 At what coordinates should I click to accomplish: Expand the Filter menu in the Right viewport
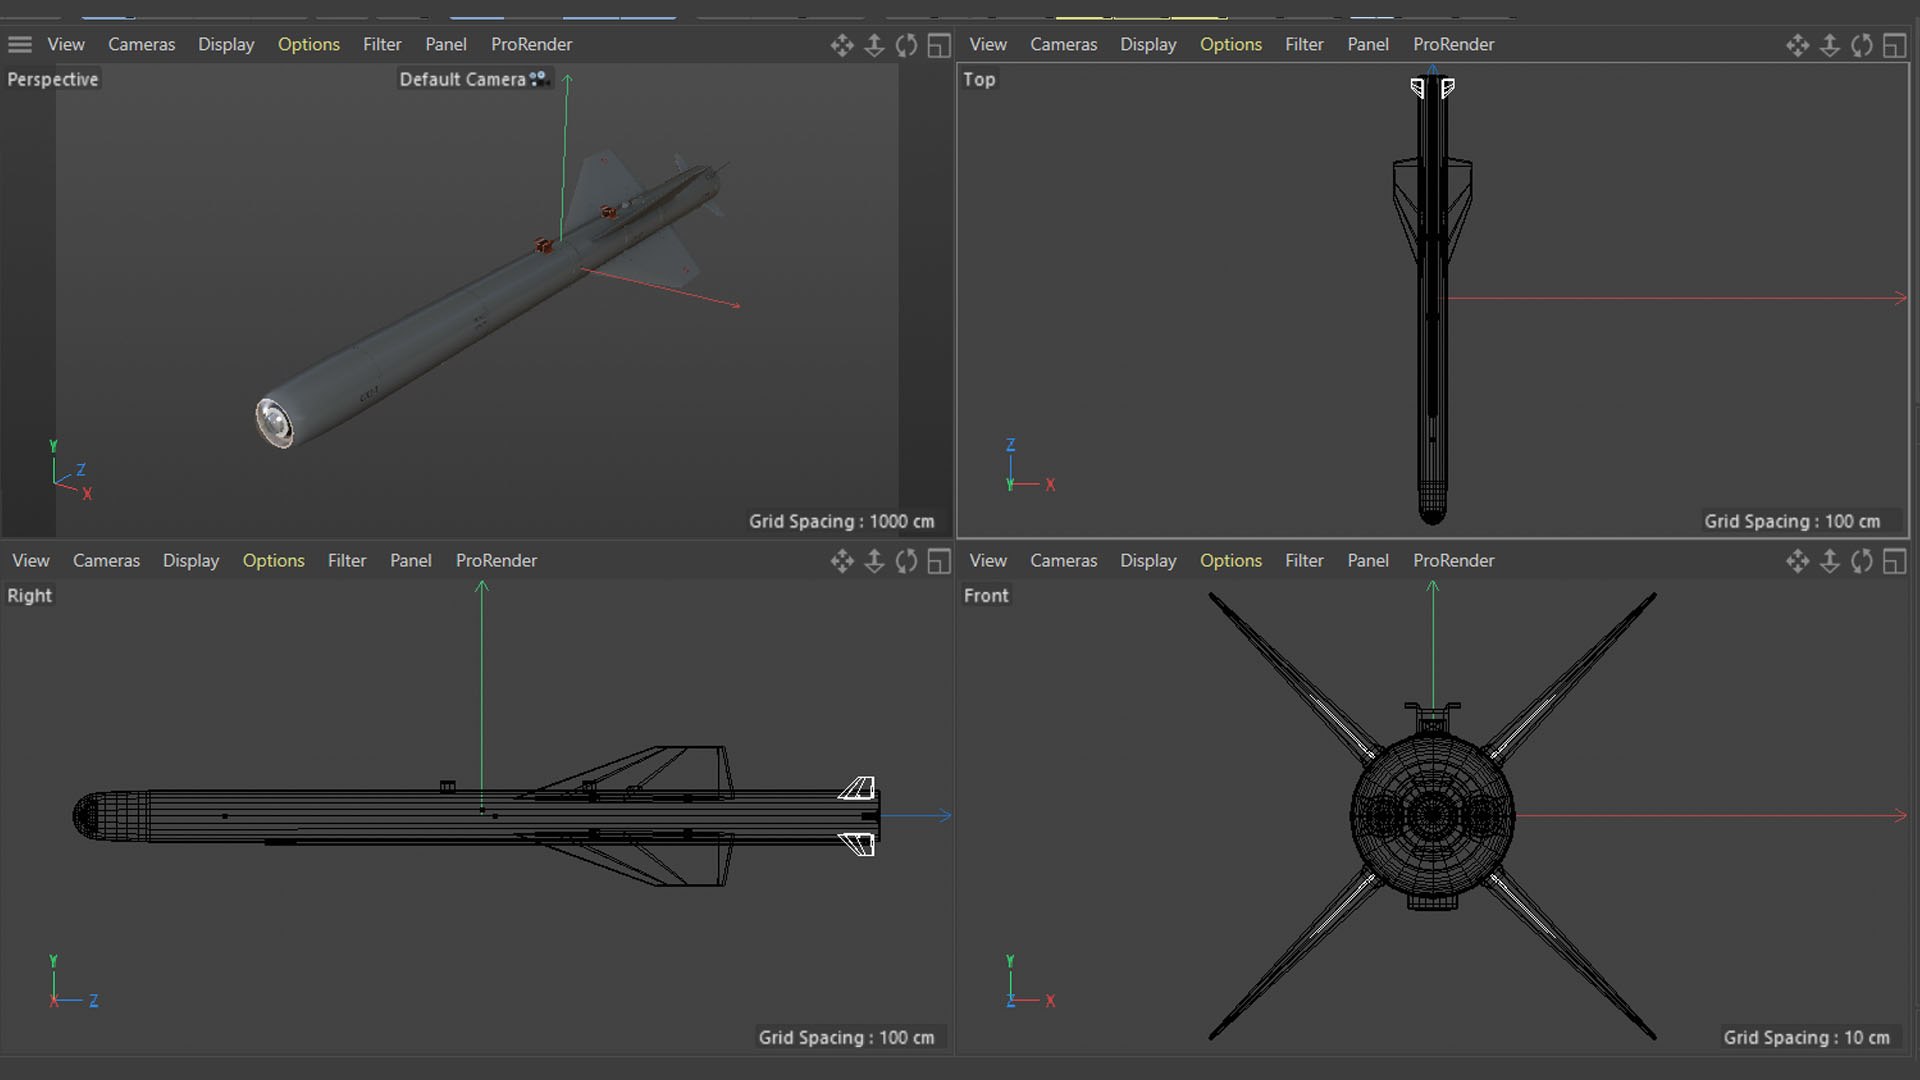point(346,561)
